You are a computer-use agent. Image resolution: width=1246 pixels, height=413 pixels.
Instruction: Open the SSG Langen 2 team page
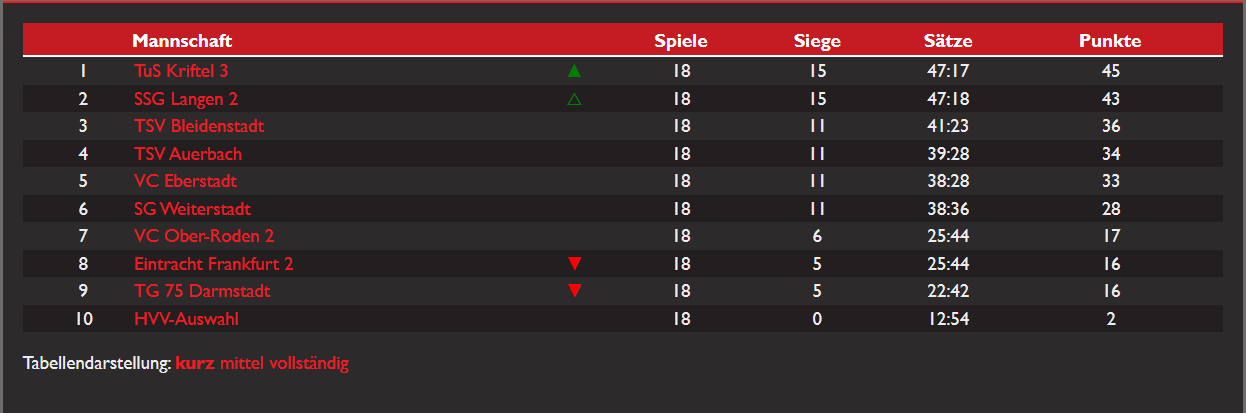[x=186, y=99]
